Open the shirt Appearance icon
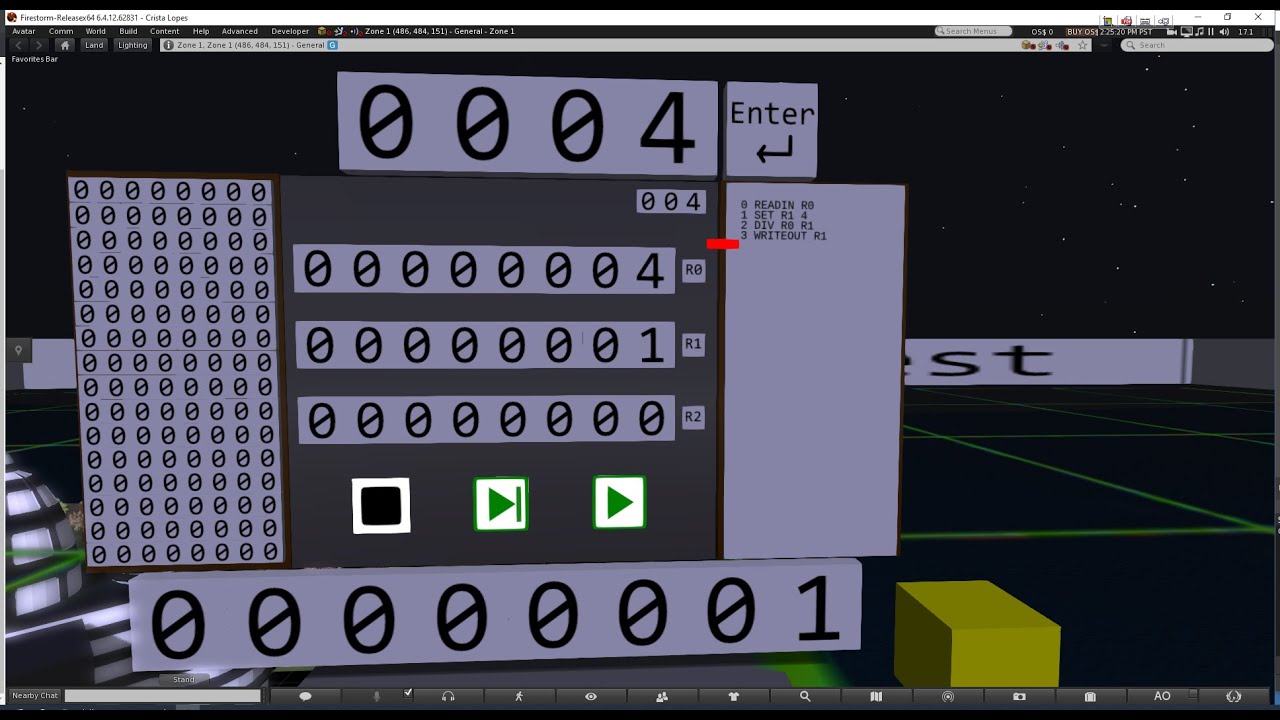This screenshot has height=720, width=1280. [733, 696]
